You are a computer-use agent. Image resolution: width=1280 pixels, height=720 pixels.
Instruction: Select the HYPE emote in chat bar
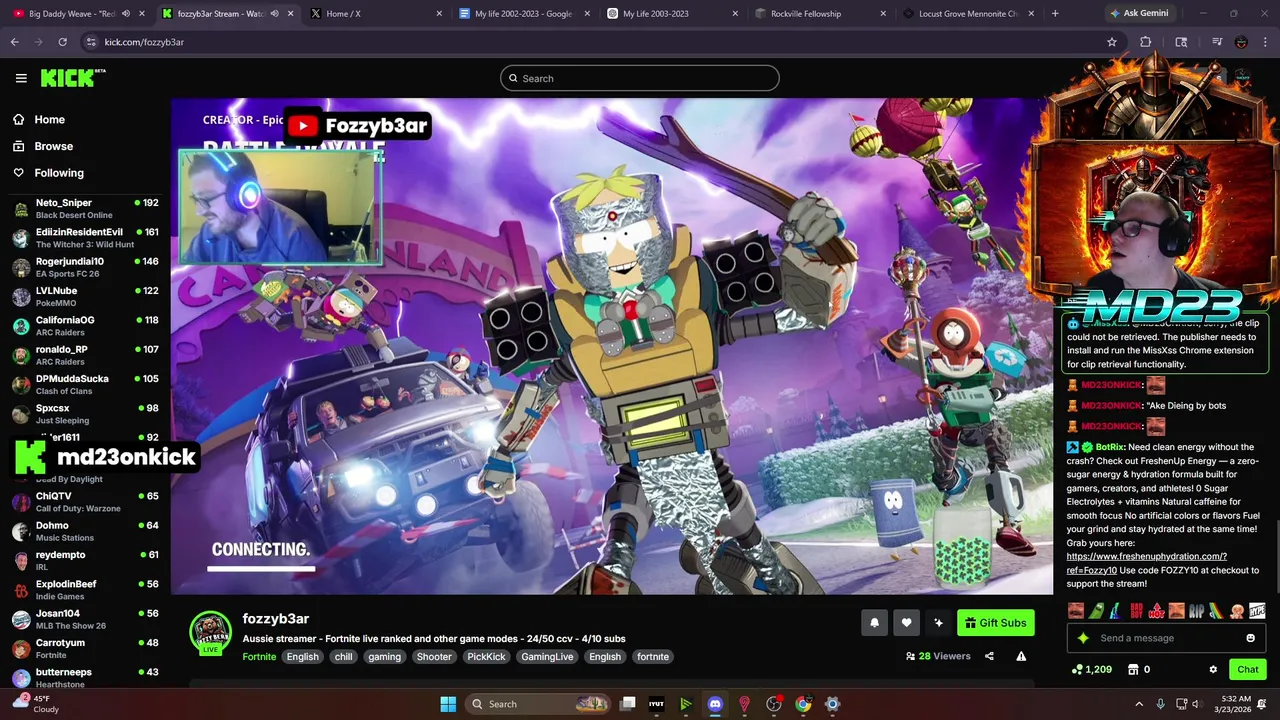point(1257,611)
